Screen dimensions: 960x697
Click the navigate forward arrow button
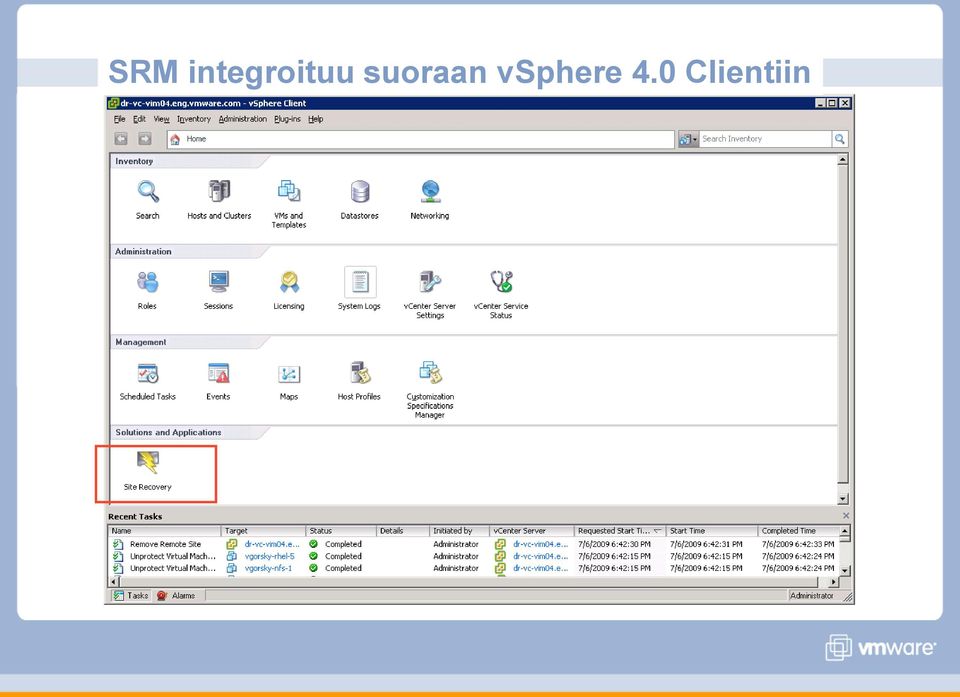pyautogui.click(x=144, y=139)
